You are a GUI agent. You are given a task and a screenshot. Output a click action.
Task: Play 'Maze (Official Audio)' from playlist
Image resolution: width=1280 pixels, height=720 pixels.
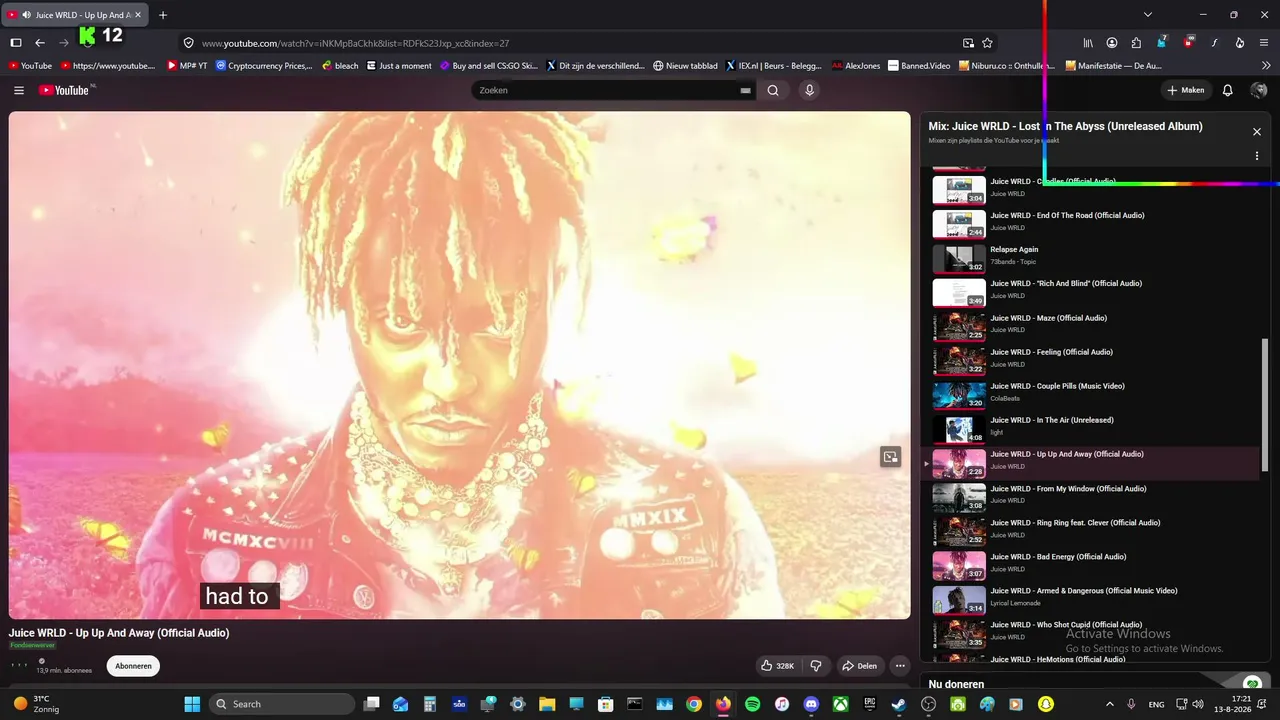tap(1091, 325)
